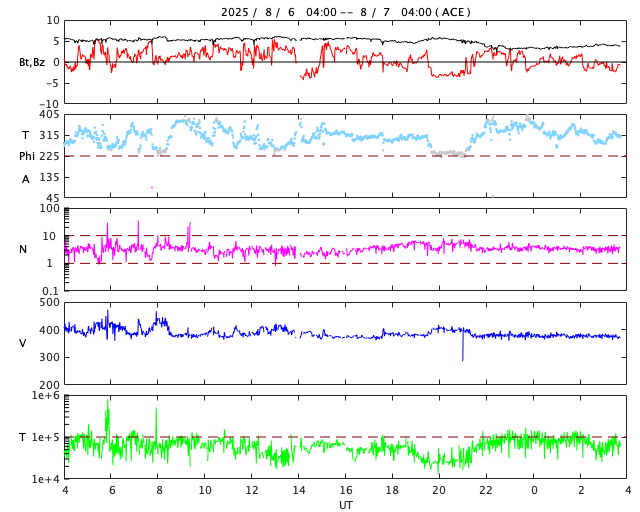Click the "8" hour label on the UT axis
Viewport: 640px width, 512px height.
coord(159,490)
